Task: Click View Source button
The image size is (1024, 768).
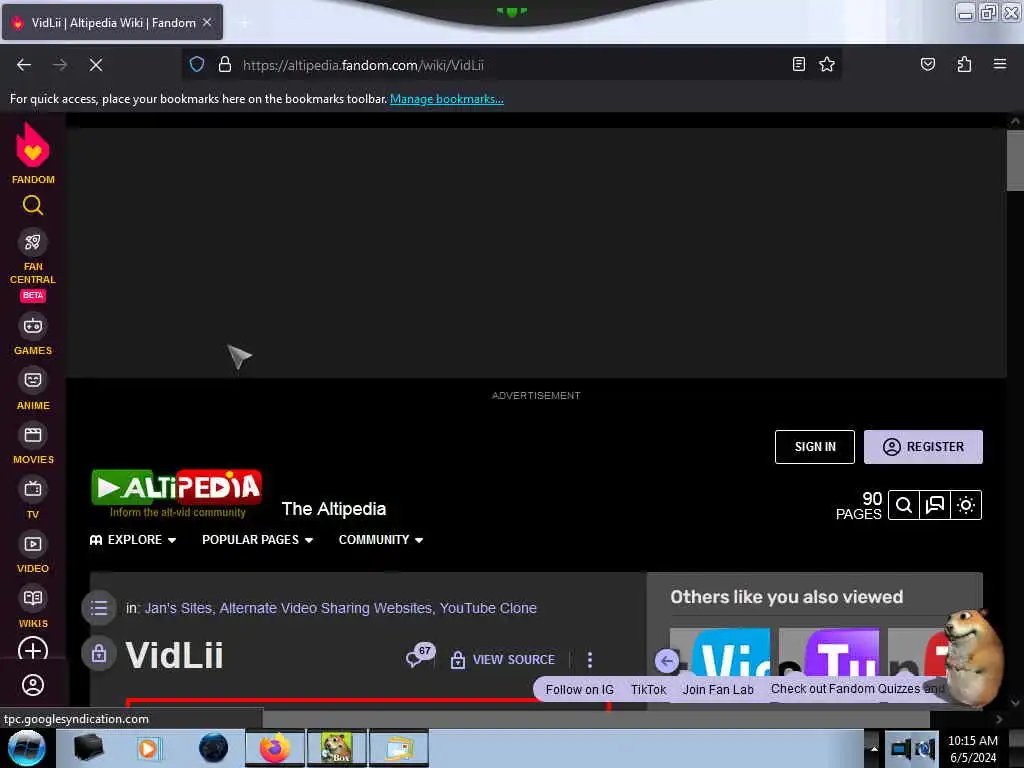Action: [x=503, y=660]
